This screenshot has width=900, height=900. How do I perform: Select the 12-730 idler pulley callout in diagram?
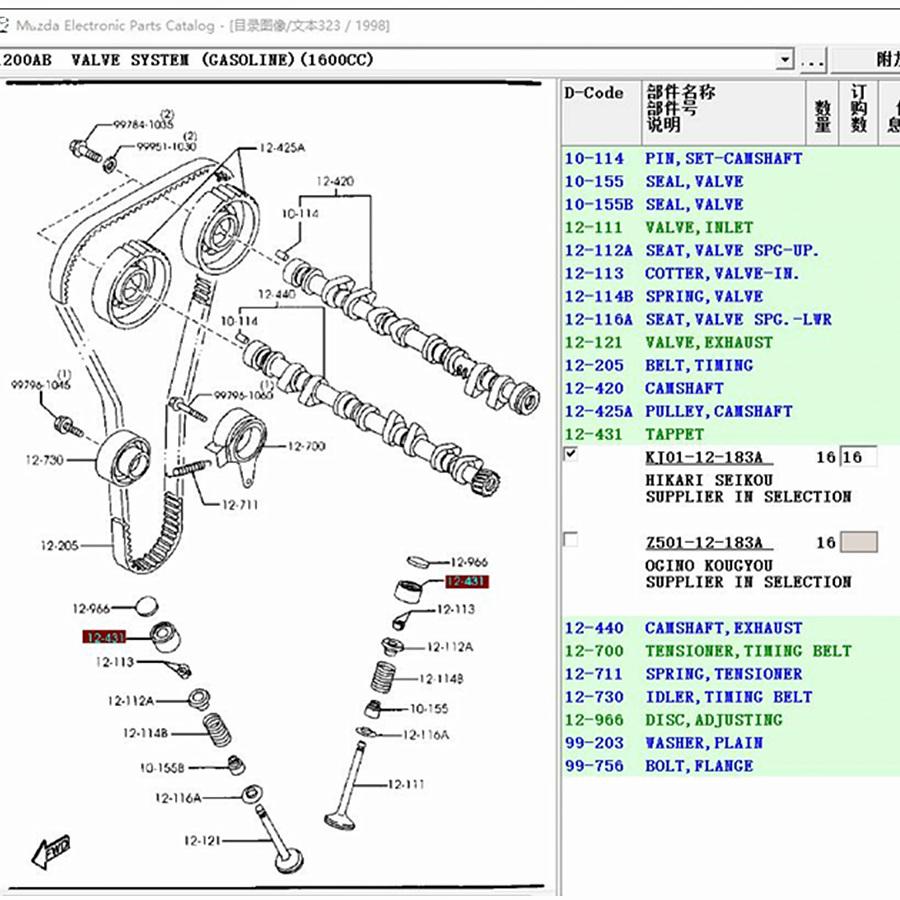pyautogui.click(x=44, y=460)
